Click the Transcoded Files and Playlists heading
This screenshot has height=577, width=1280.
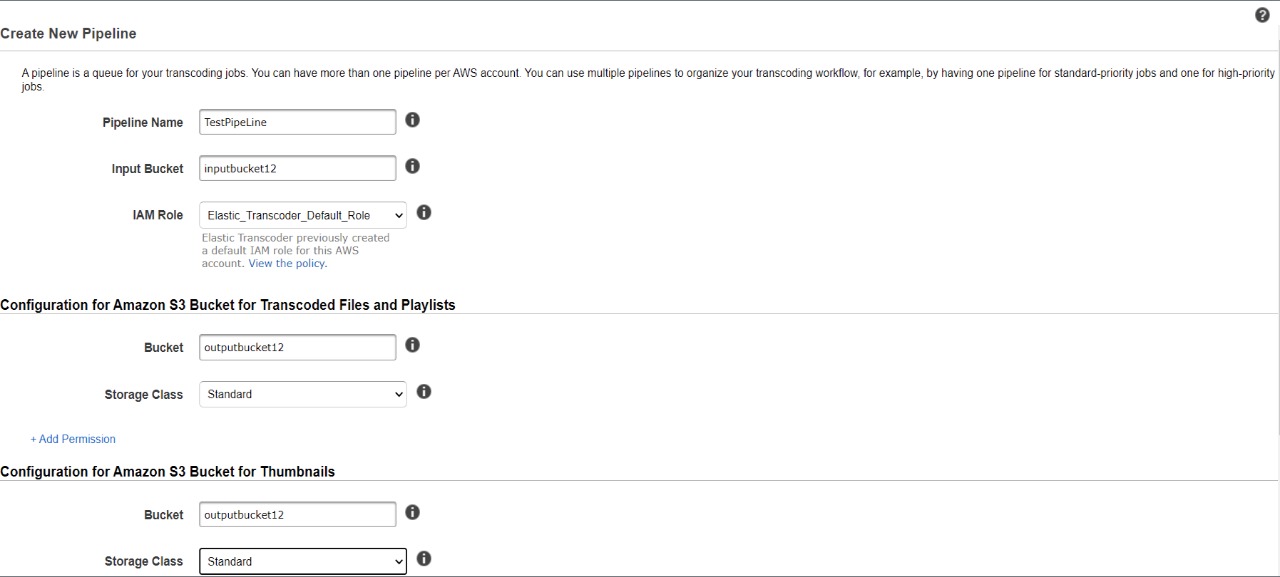tap(228, 305)
